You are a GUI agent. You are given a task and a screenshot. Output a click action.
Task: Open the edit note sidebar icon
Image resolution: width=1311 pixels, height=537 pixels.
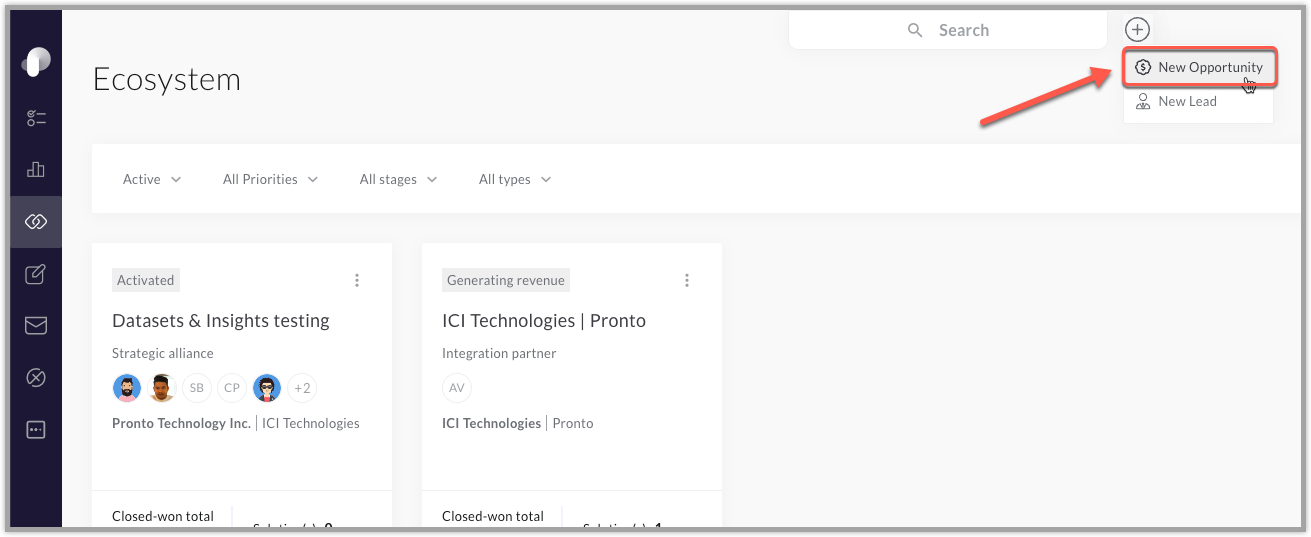[36, 274]
